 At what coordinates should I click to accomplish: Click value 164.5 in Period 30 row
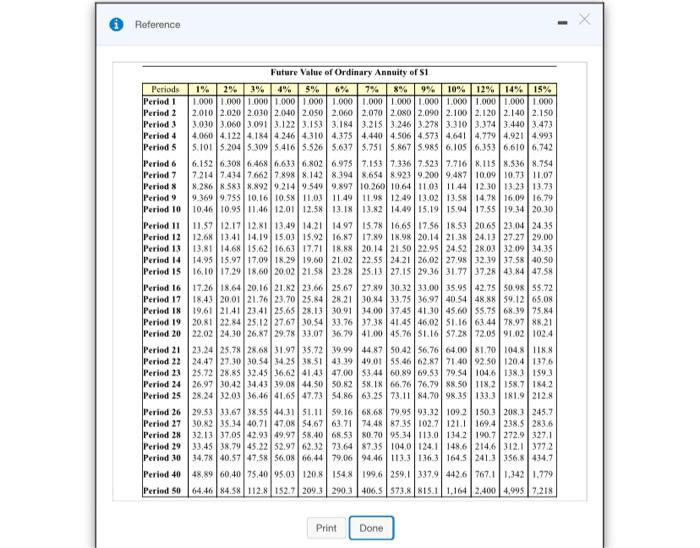tap(456, 457)
